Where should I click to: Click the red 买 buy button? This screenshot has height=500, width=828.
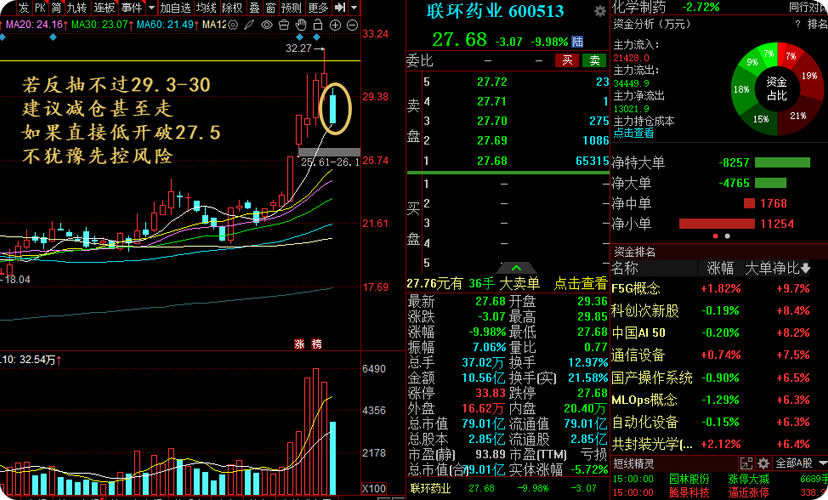pyautogui.click(x=567, y=60)
